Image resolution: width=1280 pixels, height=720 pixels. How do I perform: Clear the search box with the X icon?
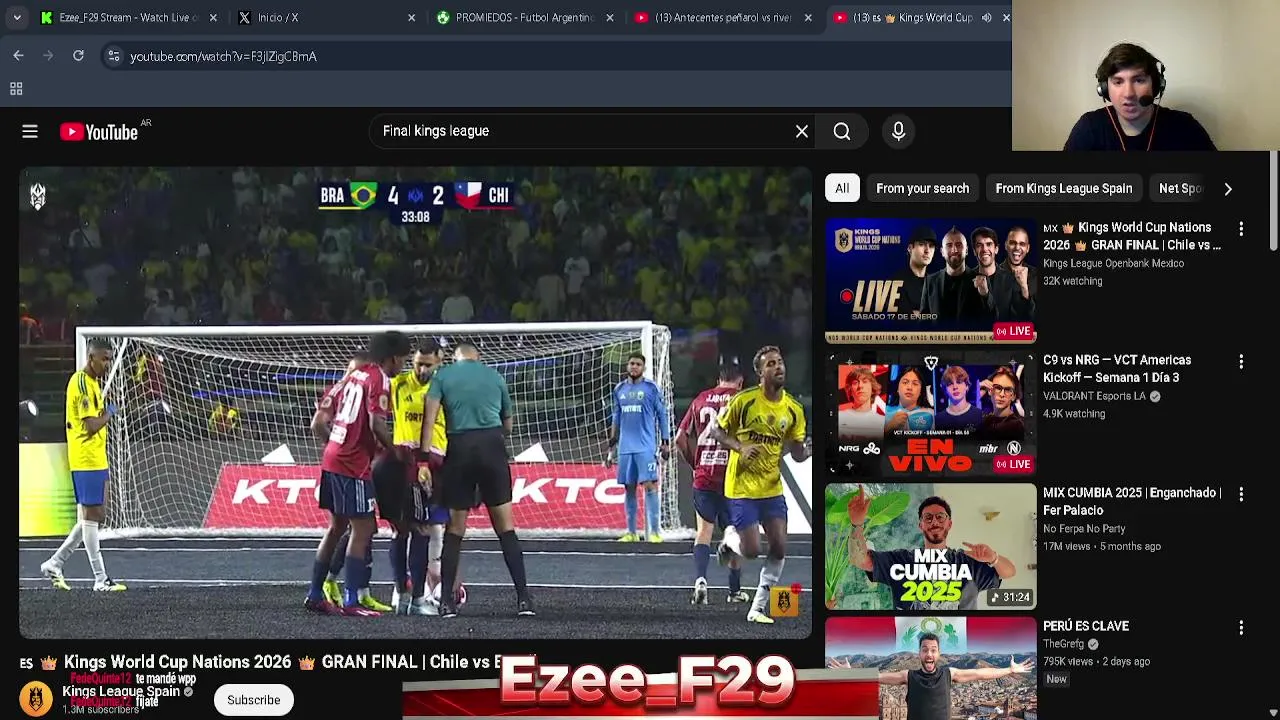(802, 131)
